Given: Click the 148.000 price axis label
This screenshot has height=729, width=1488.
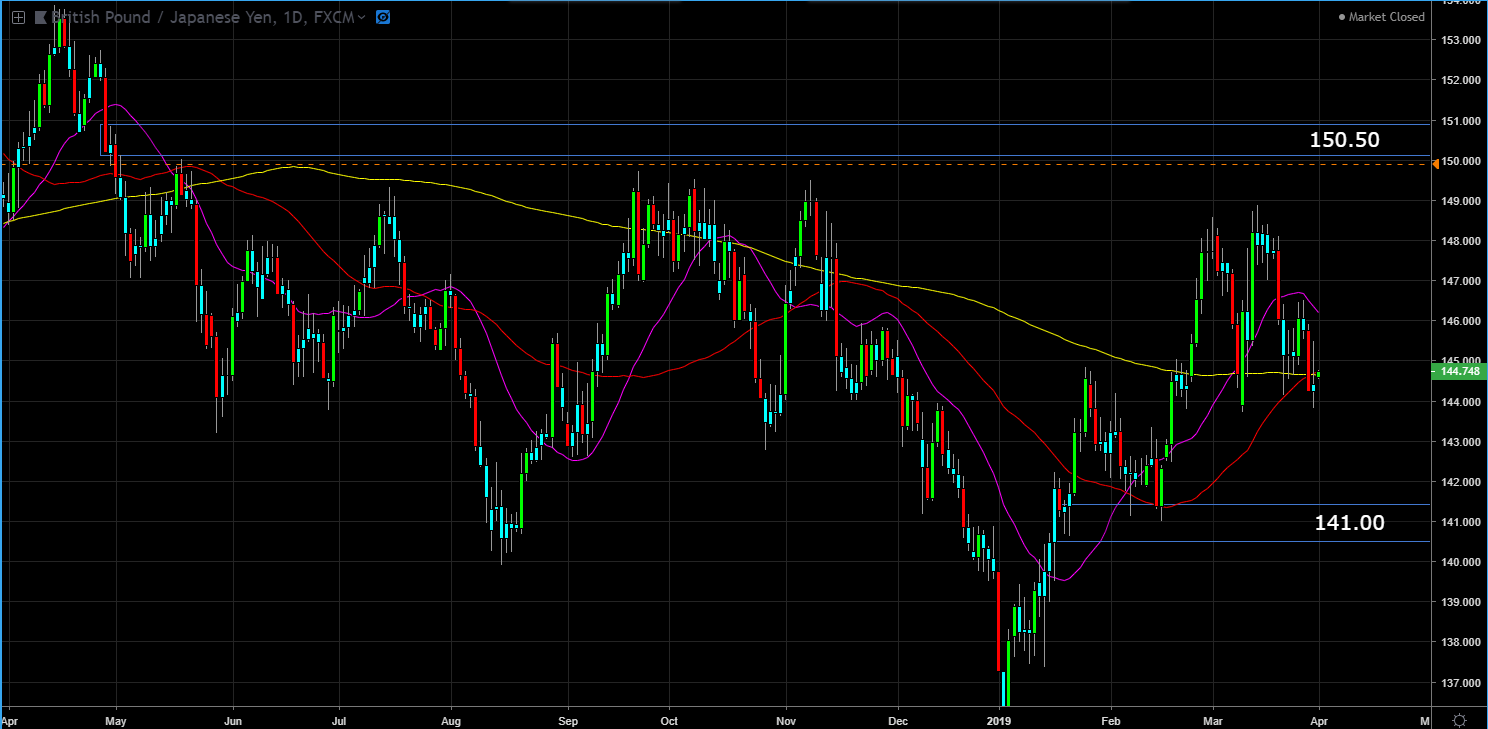Looking at the screenshot, I should (1462, 241).
